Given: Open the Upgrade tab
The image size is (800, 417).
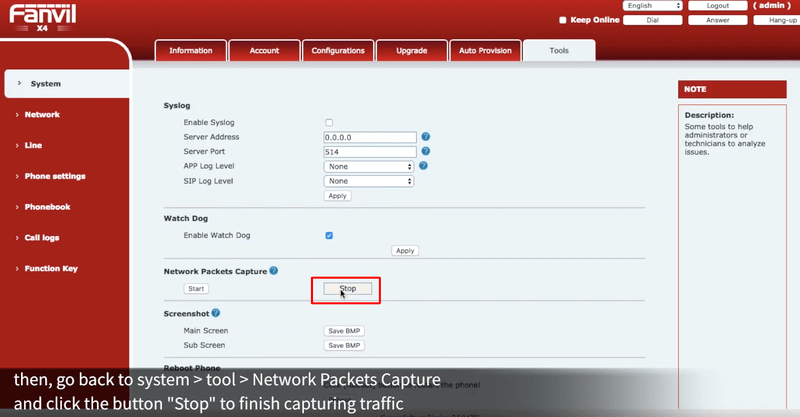Looking at the screenshot, I should coord(411,50).
